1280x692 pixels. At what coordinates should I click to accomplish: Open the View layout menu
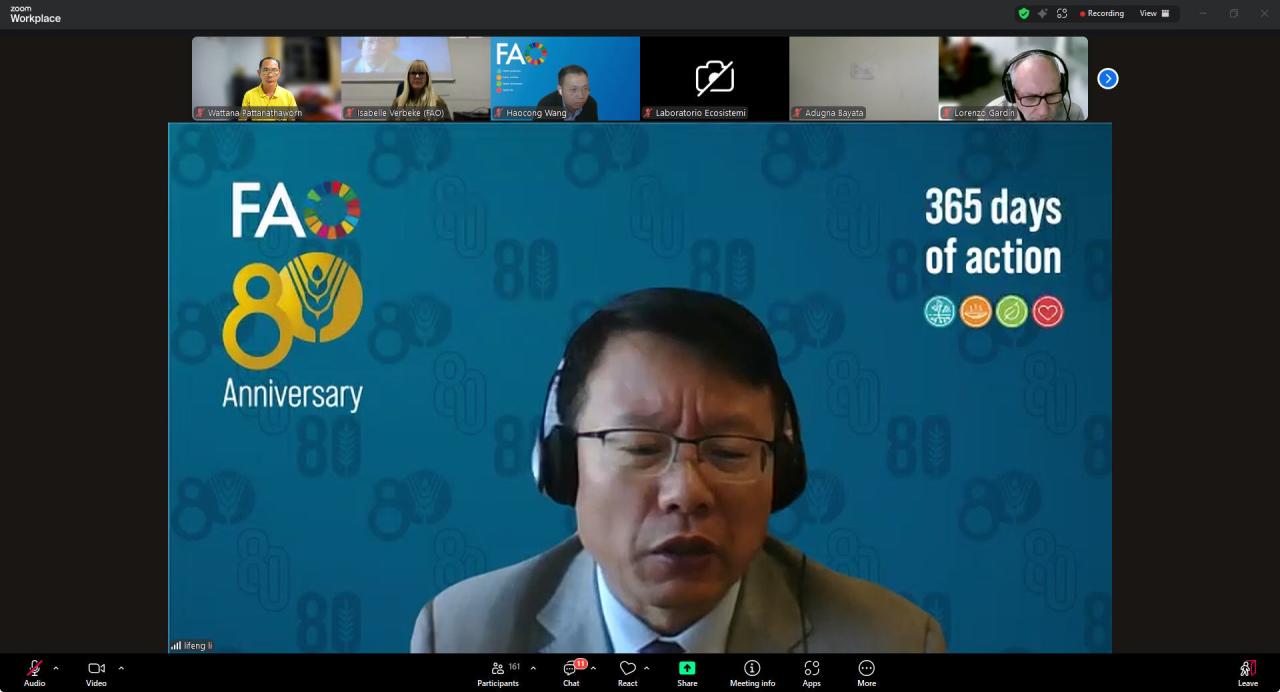pos(1154,13)
